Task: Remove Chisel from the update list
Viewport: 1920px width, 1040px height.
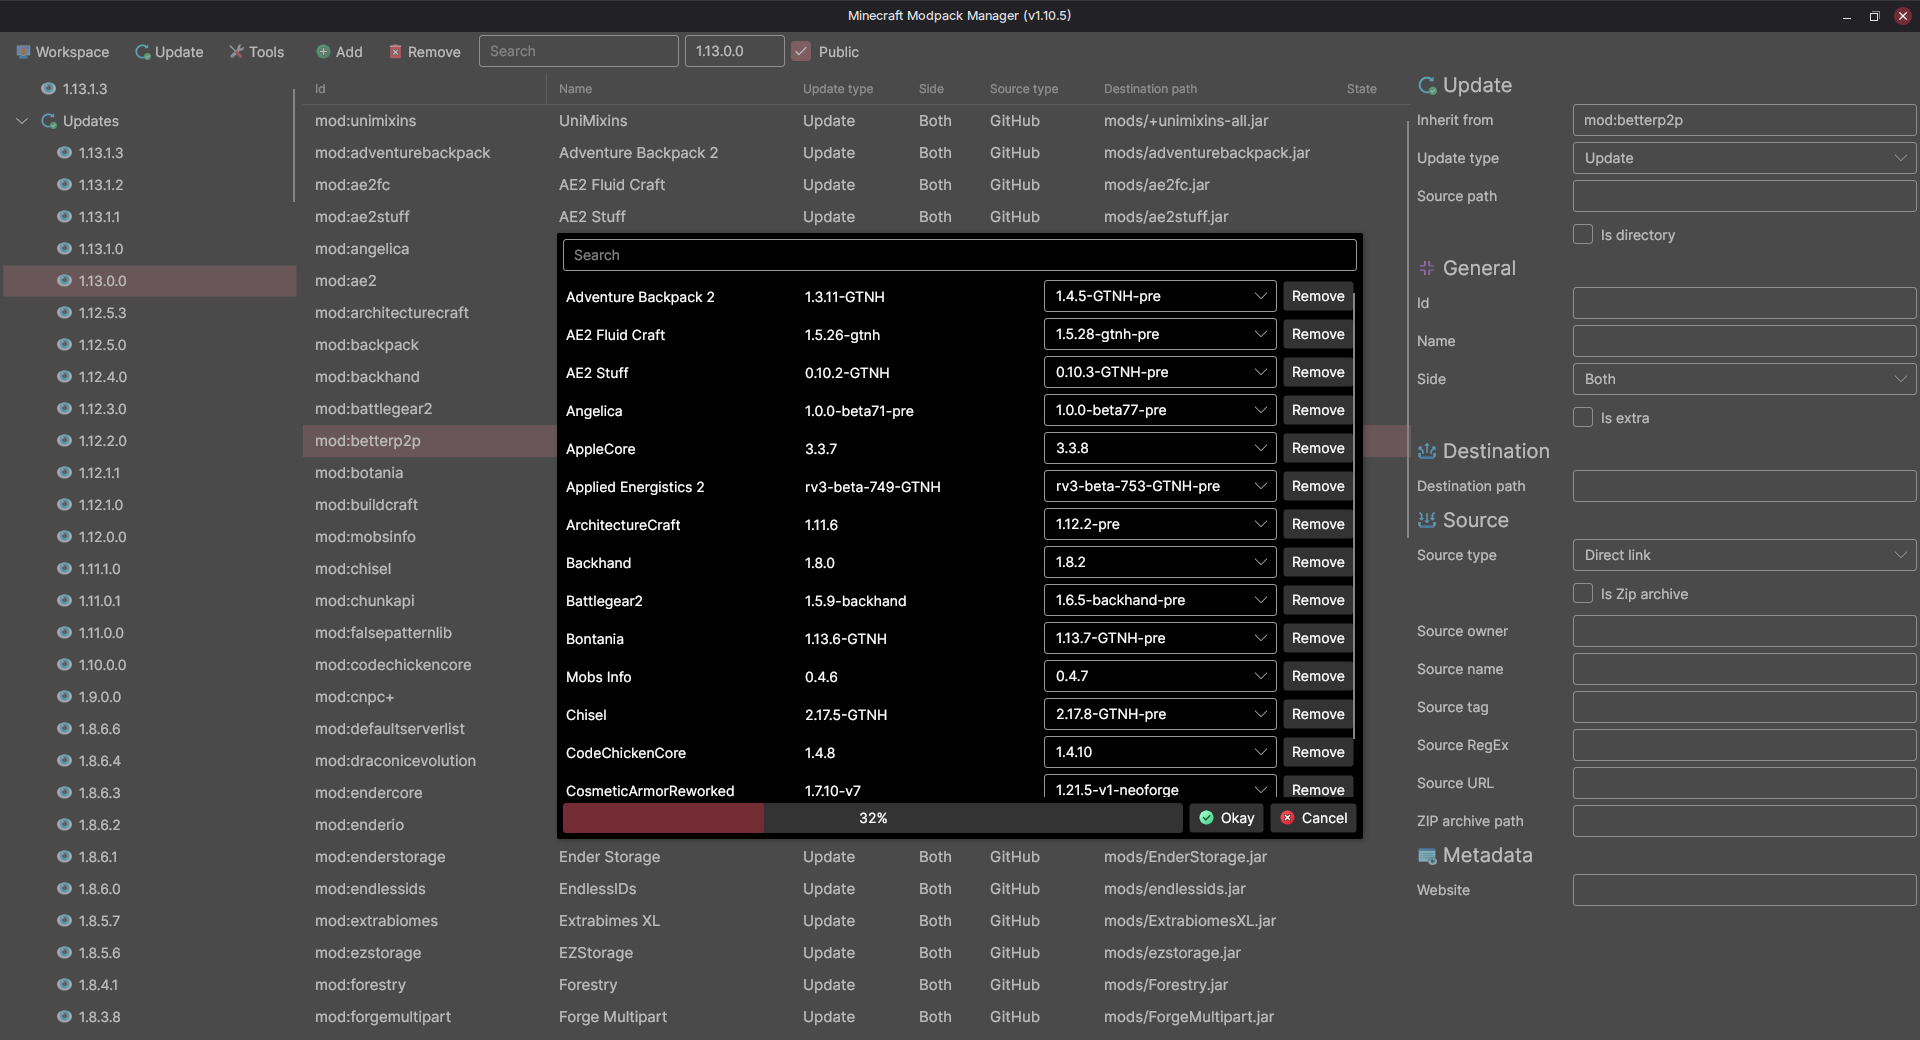Action: [x=1317, y=714]
